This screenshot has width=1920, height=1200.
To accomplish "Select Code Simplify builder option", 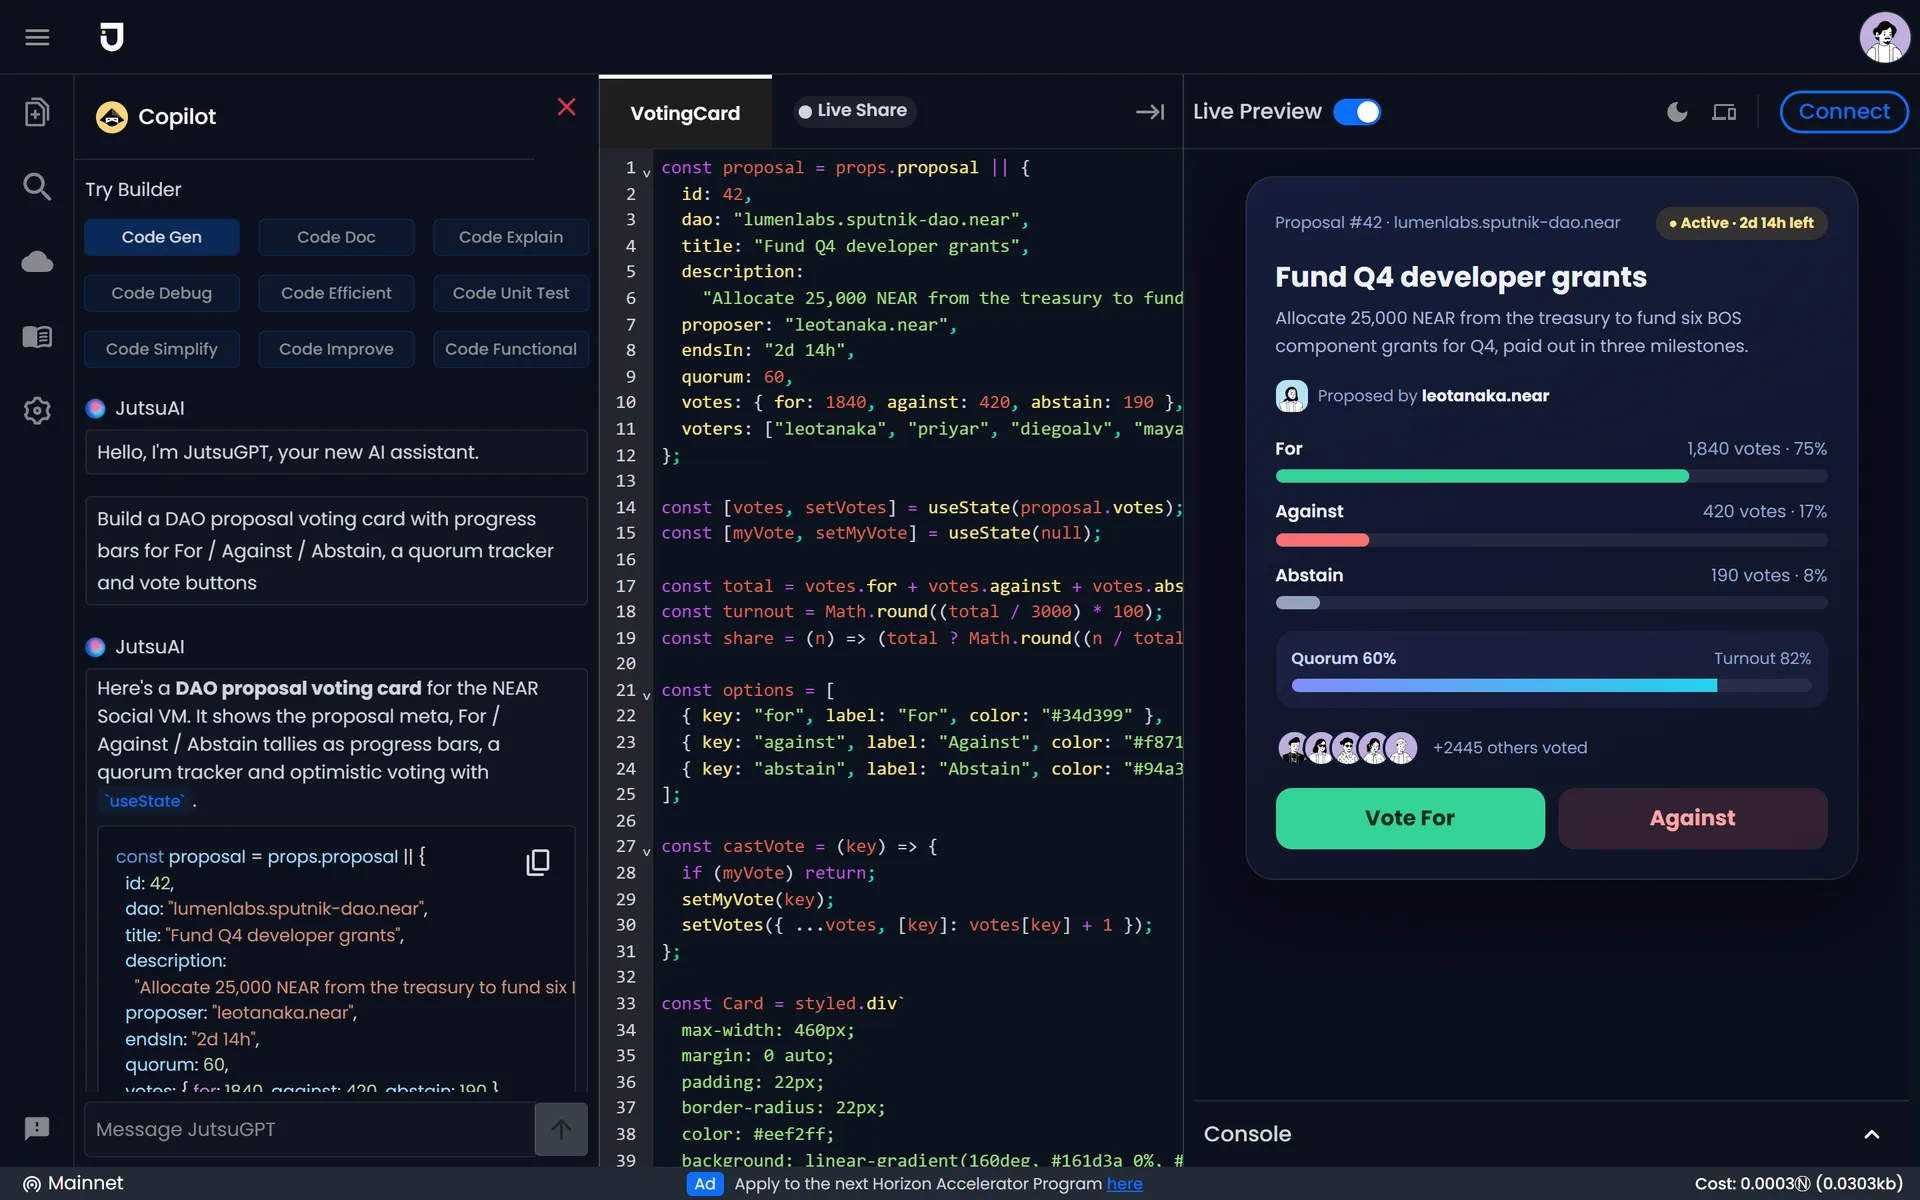I will pyautogui.click(x=162, y=349).
